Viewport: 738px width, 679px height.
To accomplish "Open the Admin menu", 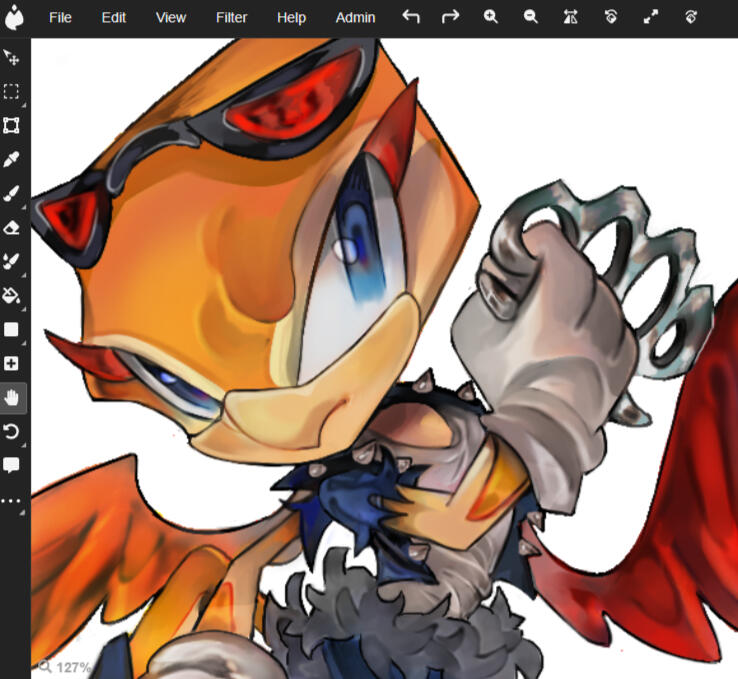I will (355, 17).
